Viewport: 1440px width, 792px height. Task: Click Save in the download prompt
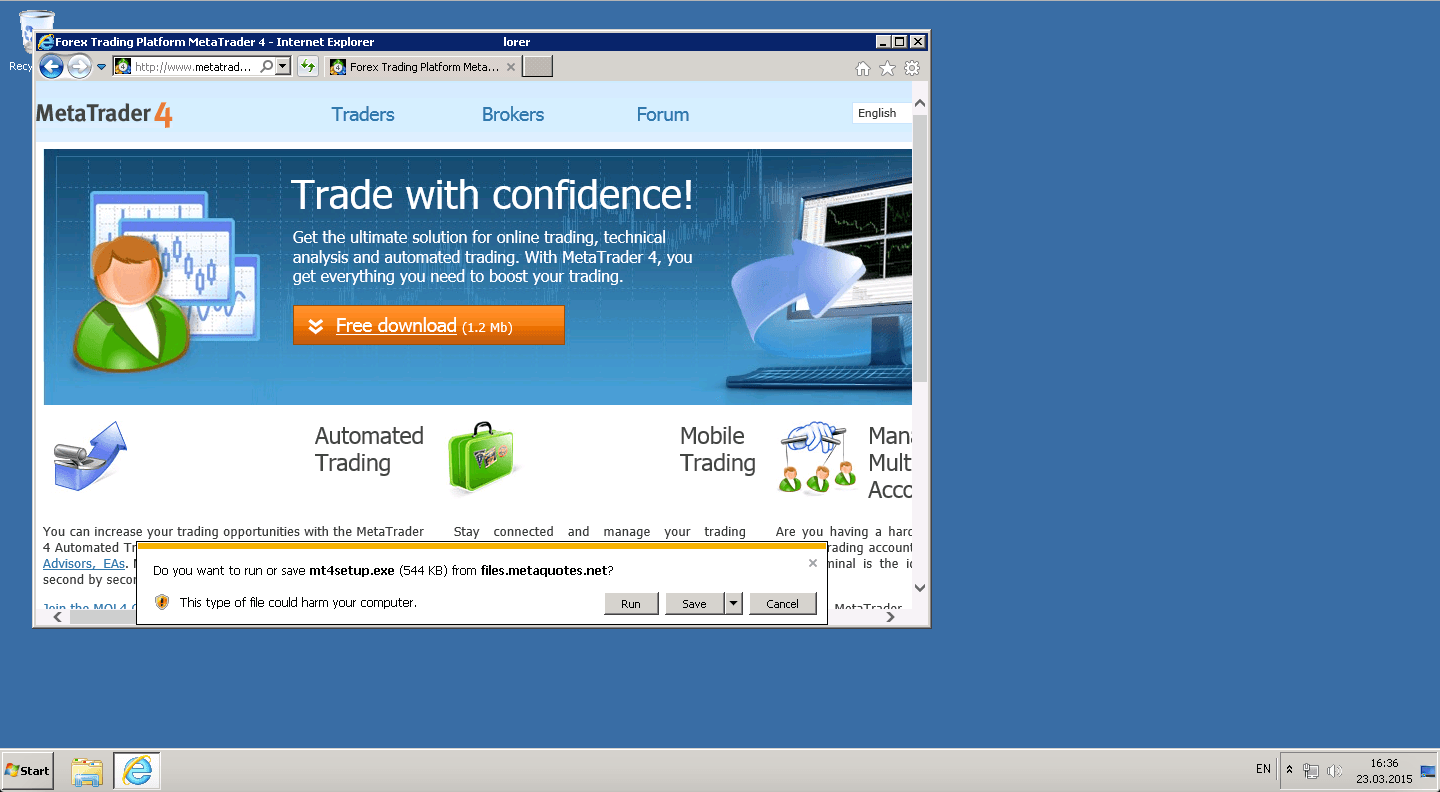coord(694,603)
